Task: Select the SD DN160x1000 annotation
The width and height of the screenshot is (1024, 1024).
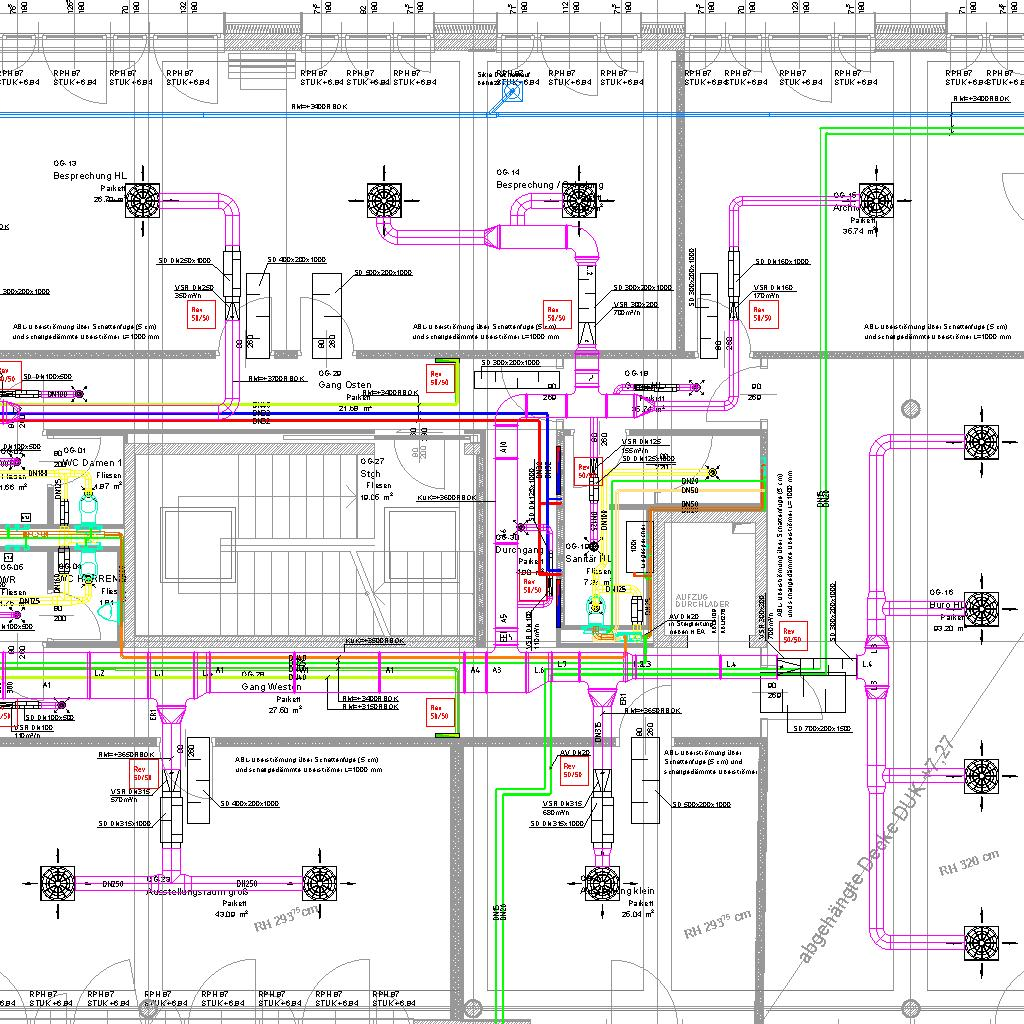Action: pos(781,262)
